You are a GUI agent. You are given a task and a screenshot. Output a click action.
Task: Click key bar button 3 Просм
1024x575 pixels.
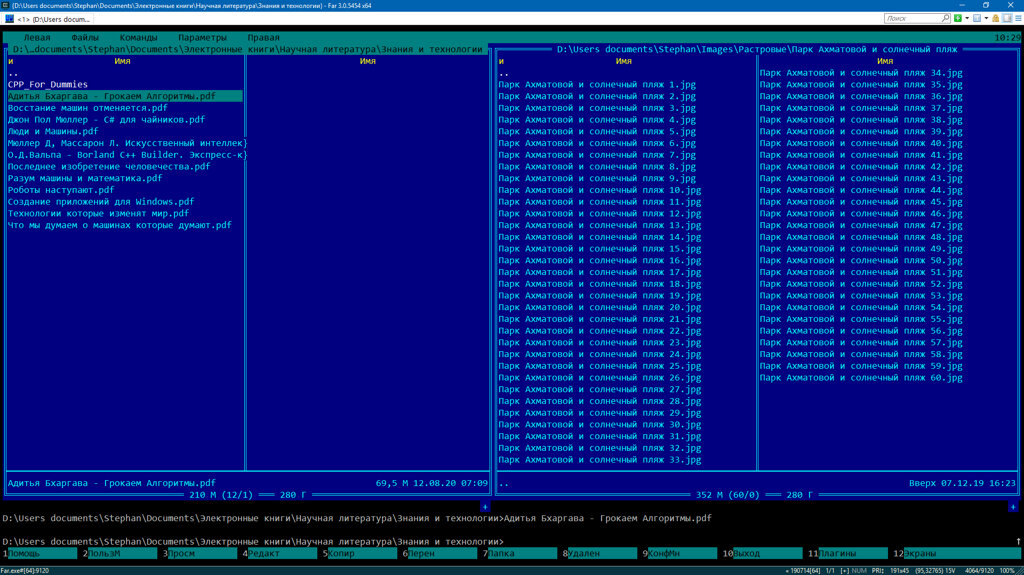click(202, 553)
